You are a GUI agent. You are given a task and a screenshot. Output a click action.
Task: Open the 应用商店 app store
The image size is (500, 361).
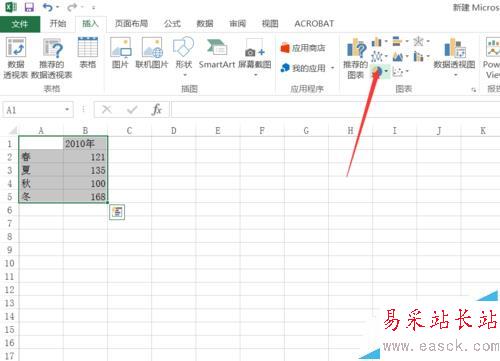click(x=303, y=48)
